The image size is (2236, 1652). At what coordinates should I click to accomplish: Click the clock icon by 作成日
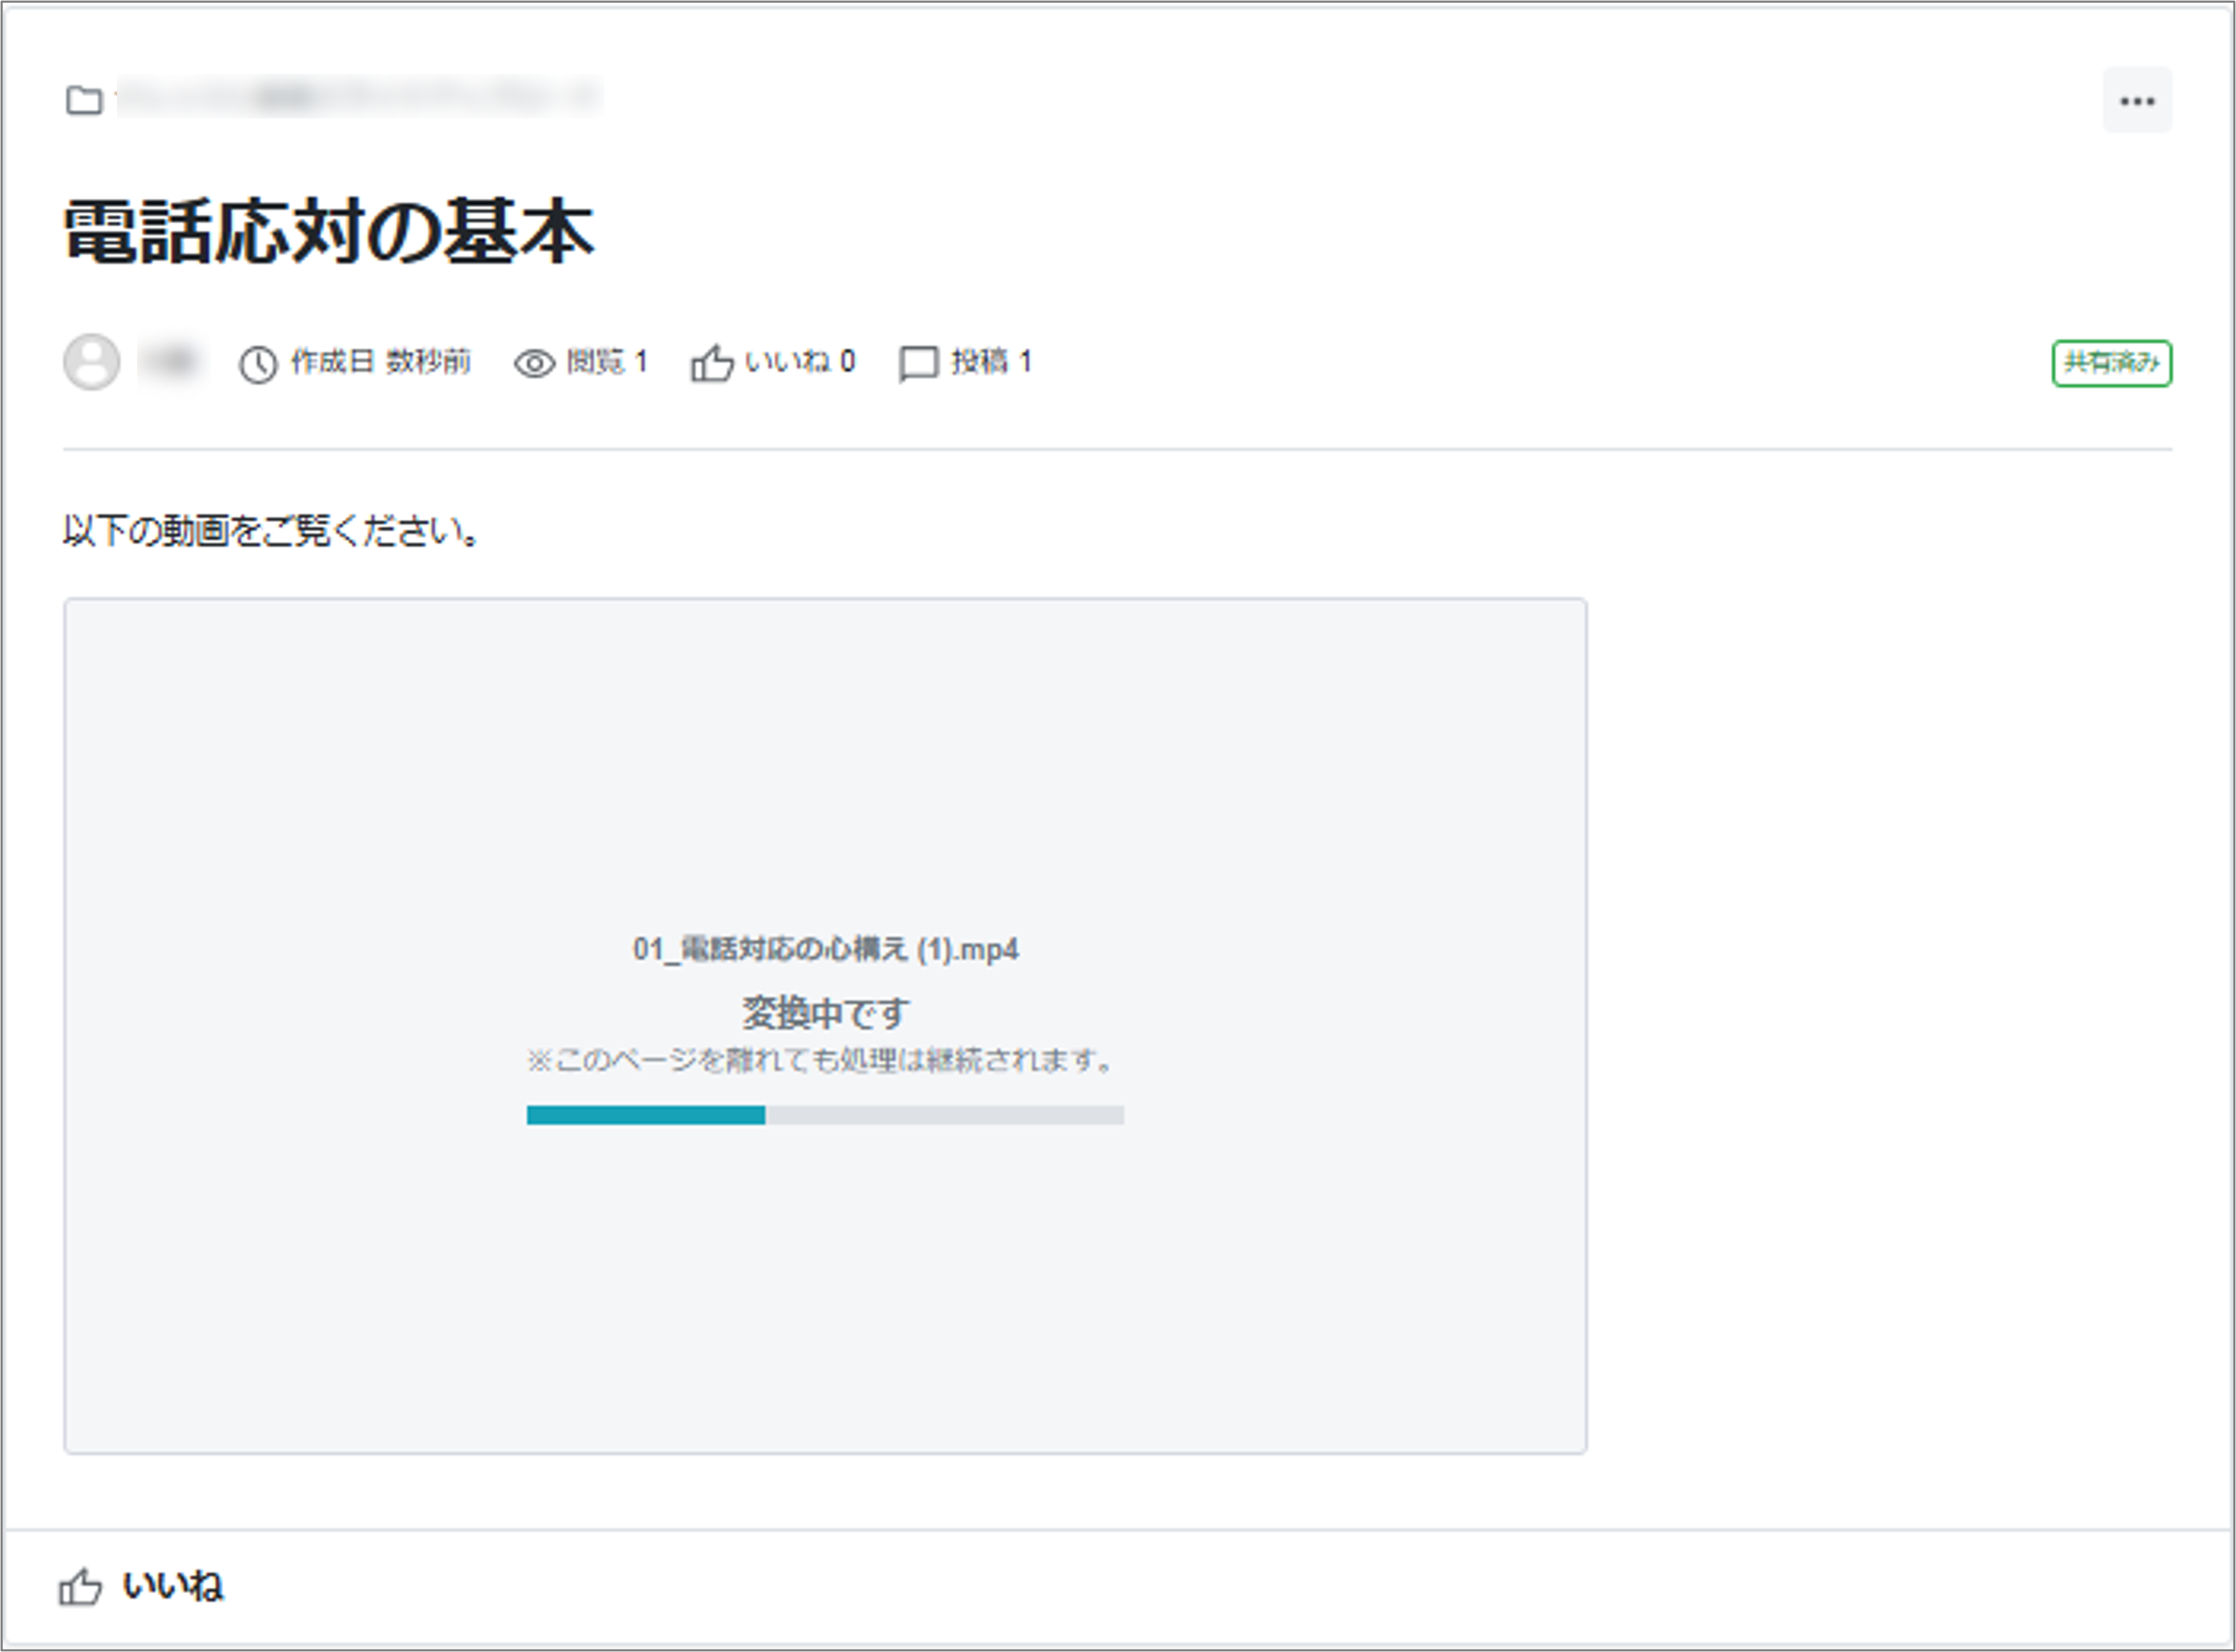pos(258,365)
